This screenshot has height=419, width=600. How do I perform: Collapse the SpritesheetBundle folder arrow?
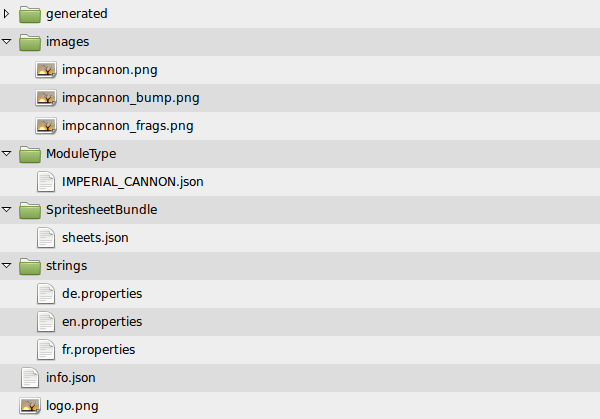7,209
